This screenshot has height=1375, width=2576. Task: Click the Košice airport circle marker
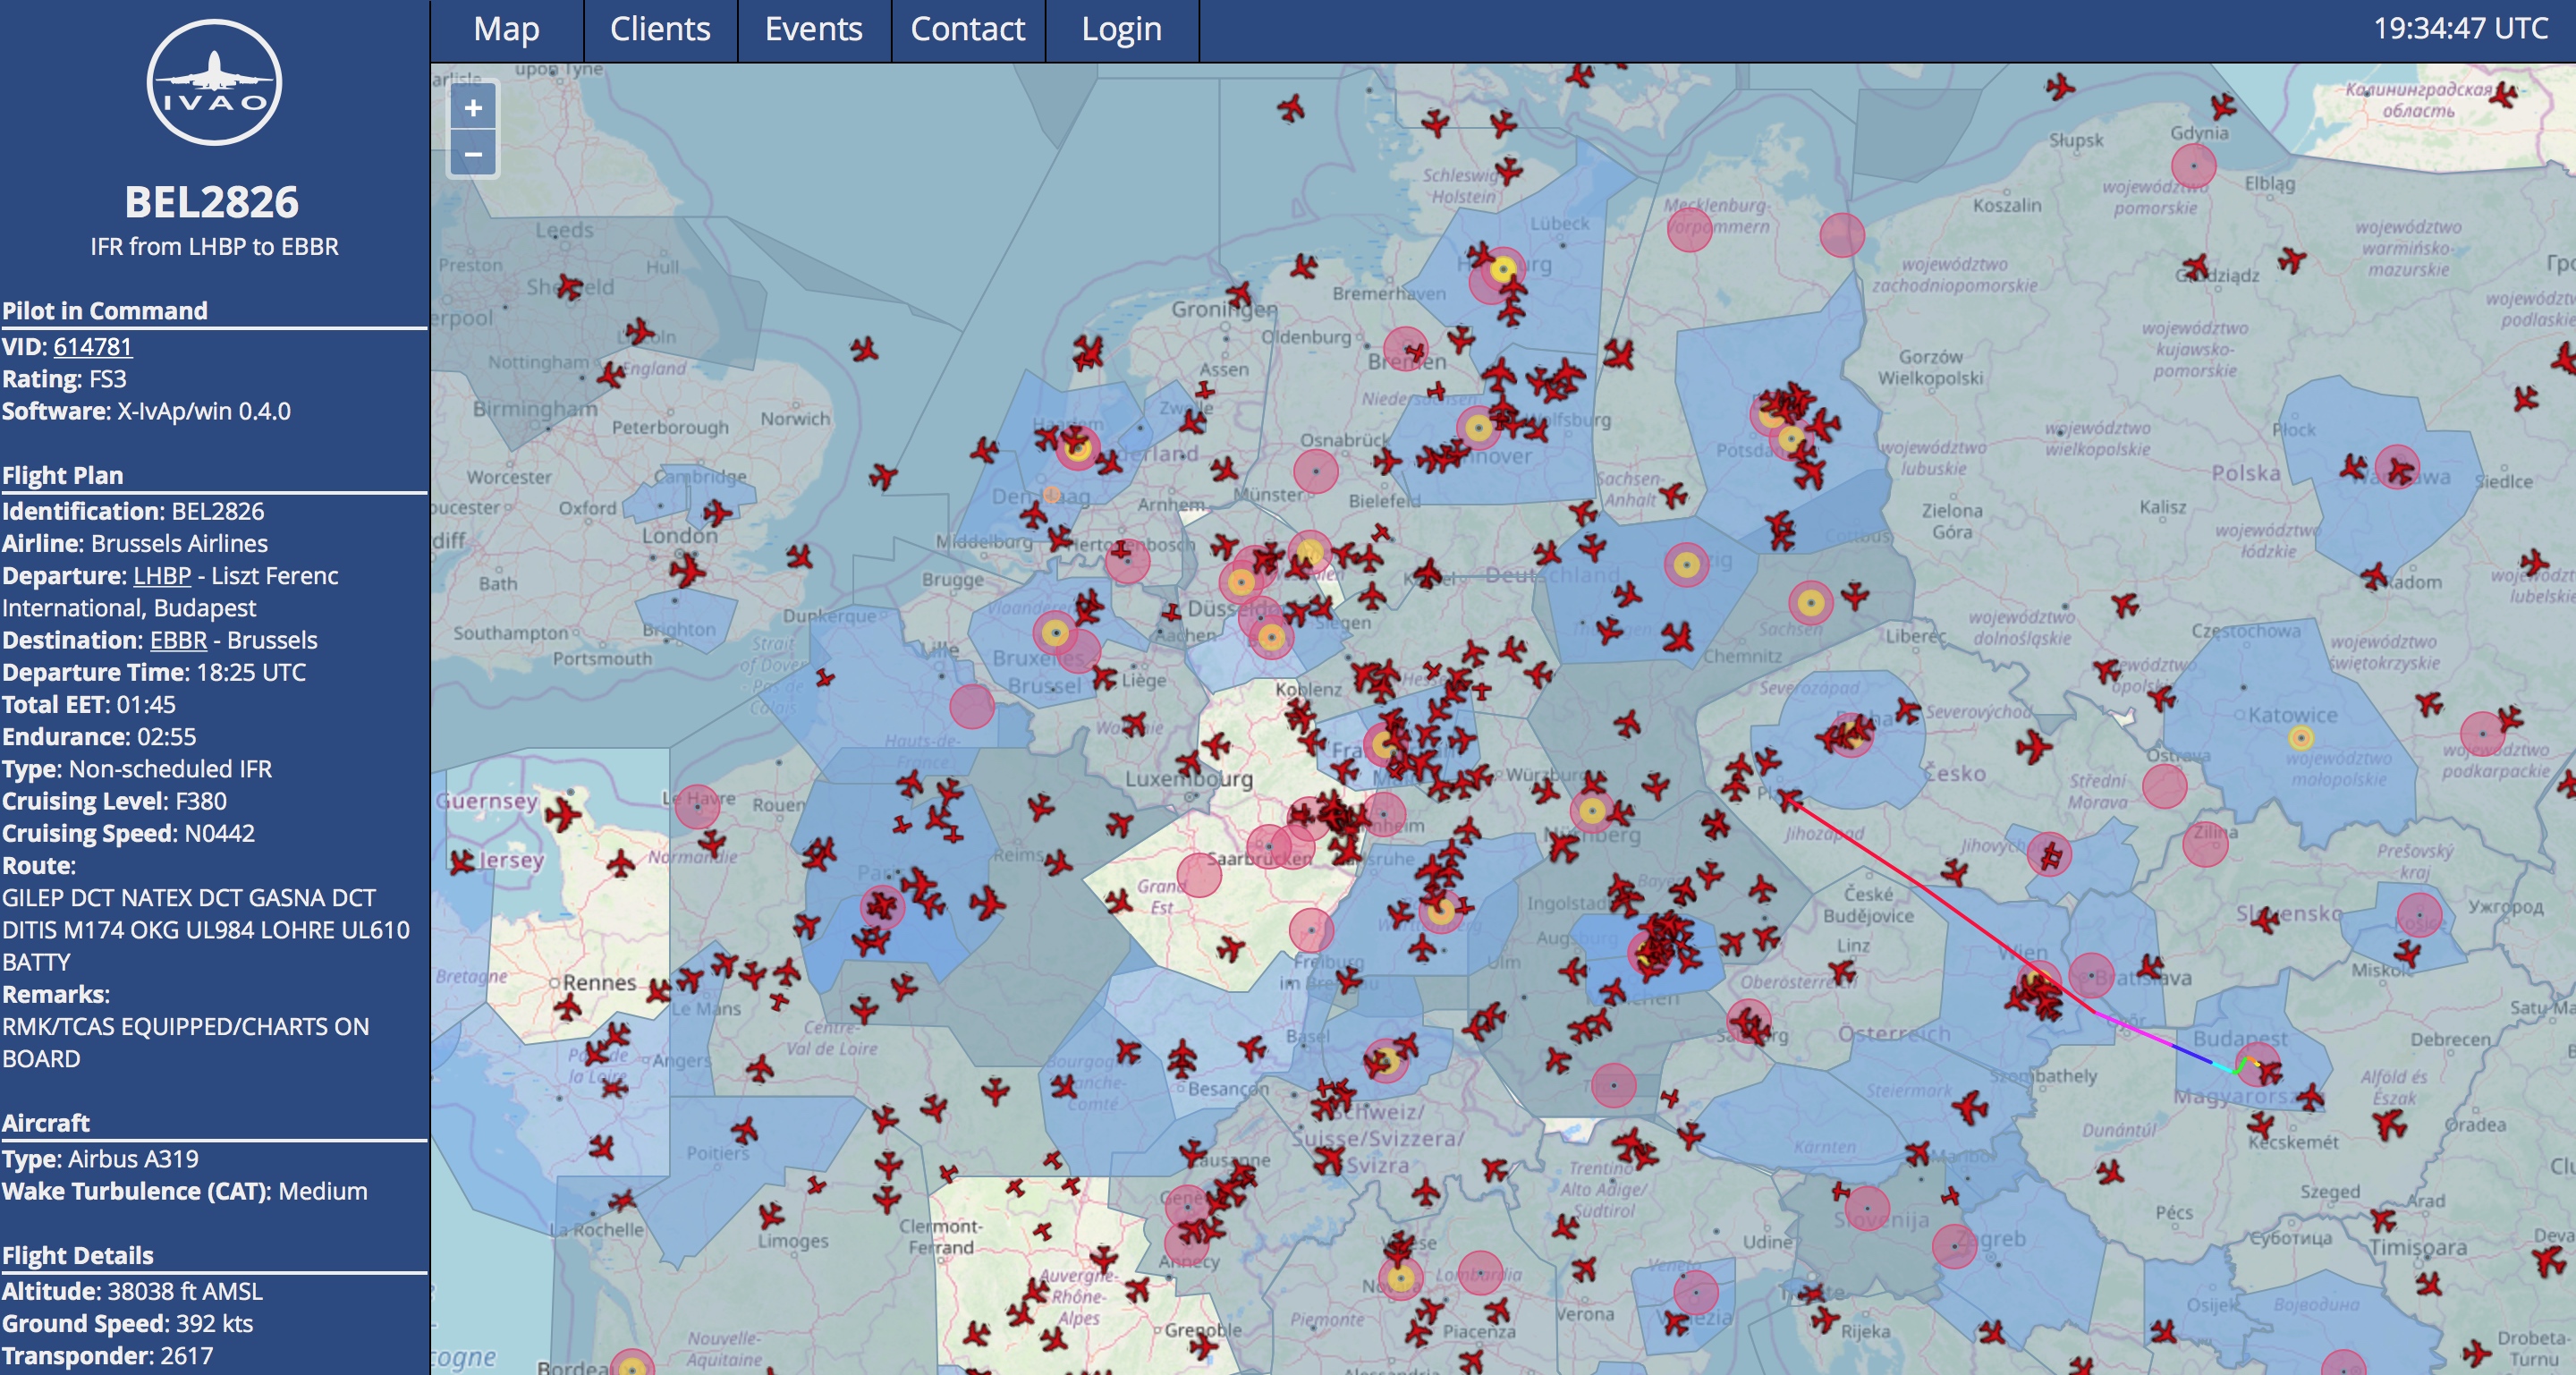(2419, 914)
